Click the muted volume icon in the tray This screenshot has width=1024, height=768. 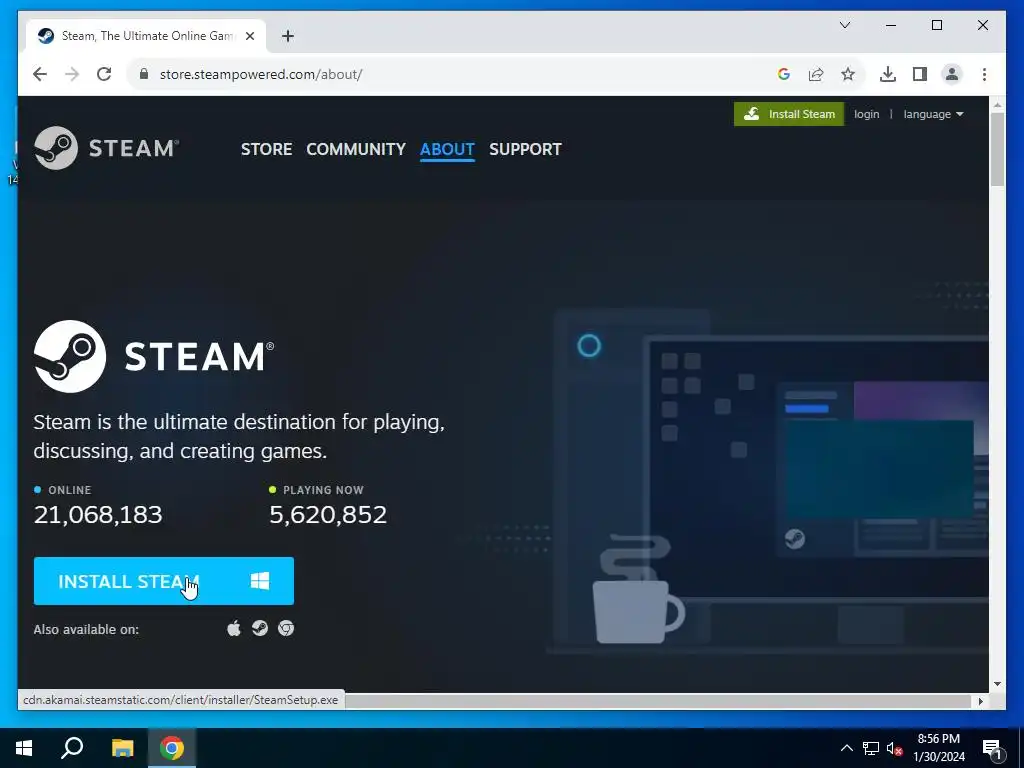[x=894, y=749]
